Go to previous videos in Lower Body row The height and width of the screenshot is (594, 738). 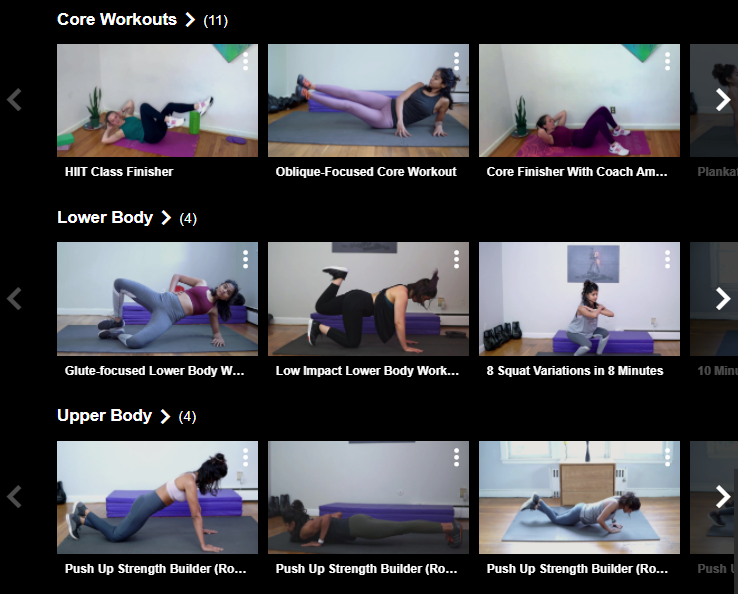15,299
